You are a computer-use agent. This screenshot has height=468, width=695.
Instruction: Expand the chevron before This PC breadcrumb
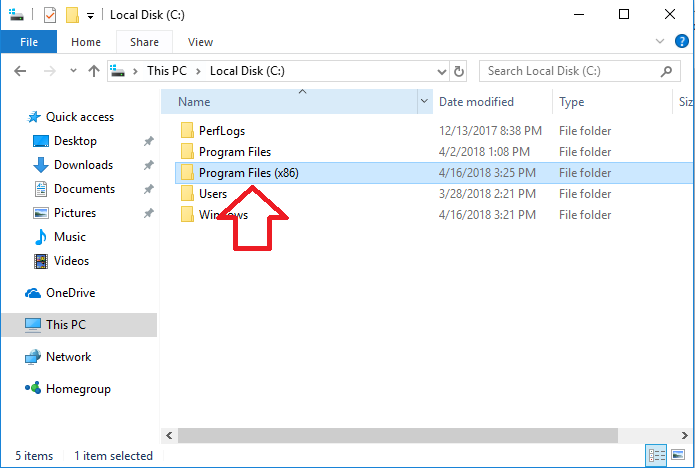click(135, 71)
